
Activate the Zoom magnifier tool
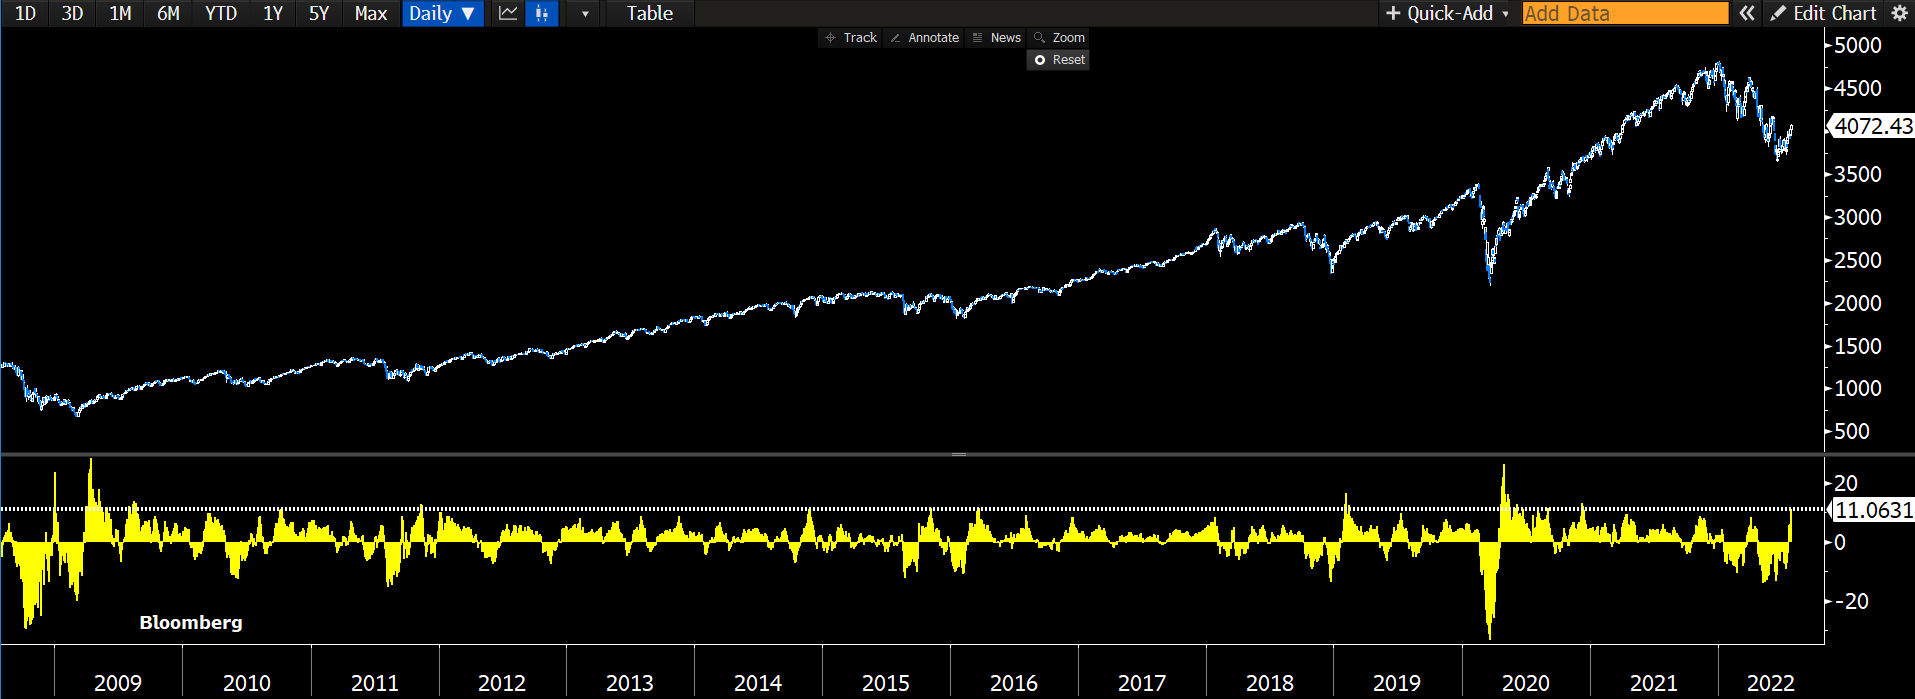1059,37
